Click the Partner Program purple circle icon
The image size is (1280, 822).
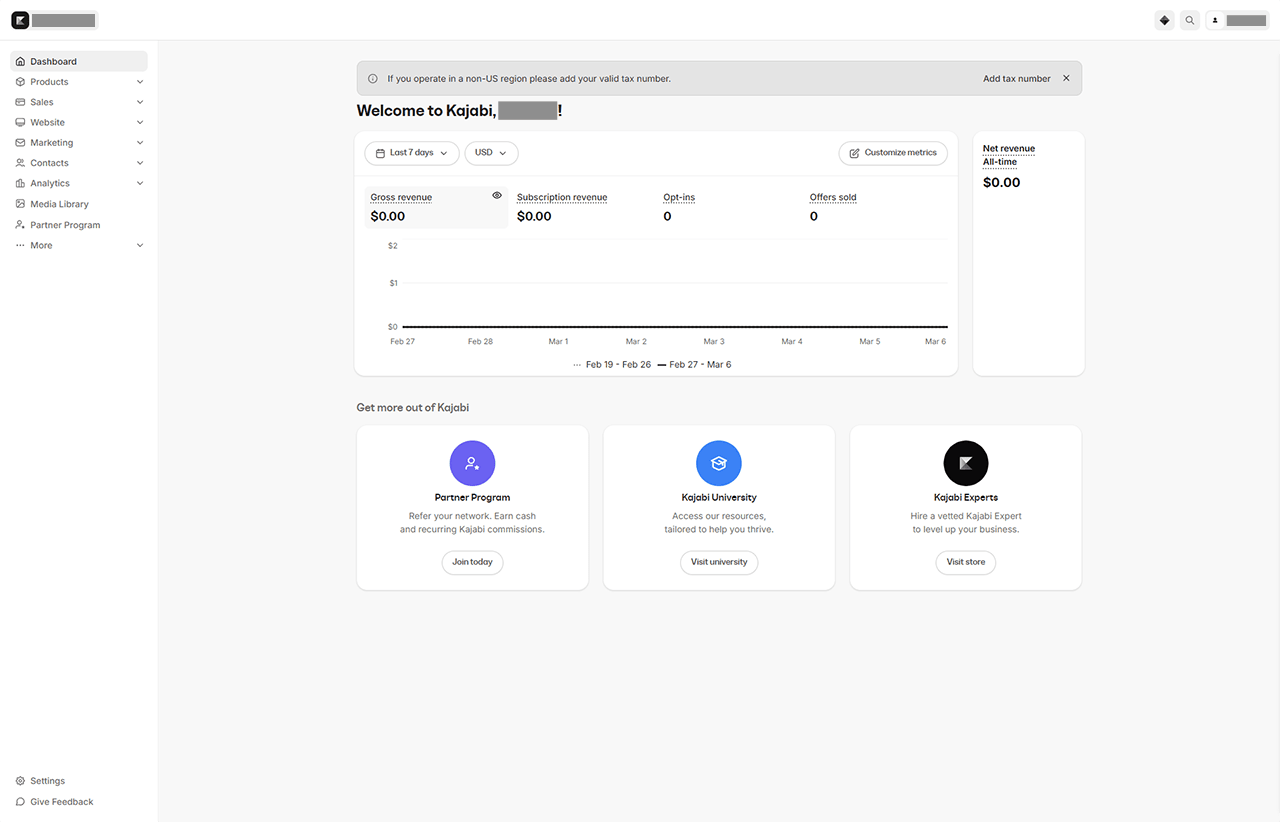(x=472, y=463)
